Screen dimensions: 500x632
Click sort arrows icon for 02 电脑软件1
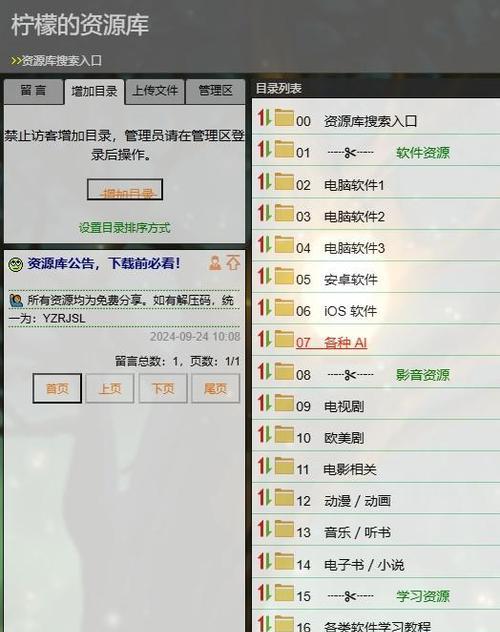(265, 181)
